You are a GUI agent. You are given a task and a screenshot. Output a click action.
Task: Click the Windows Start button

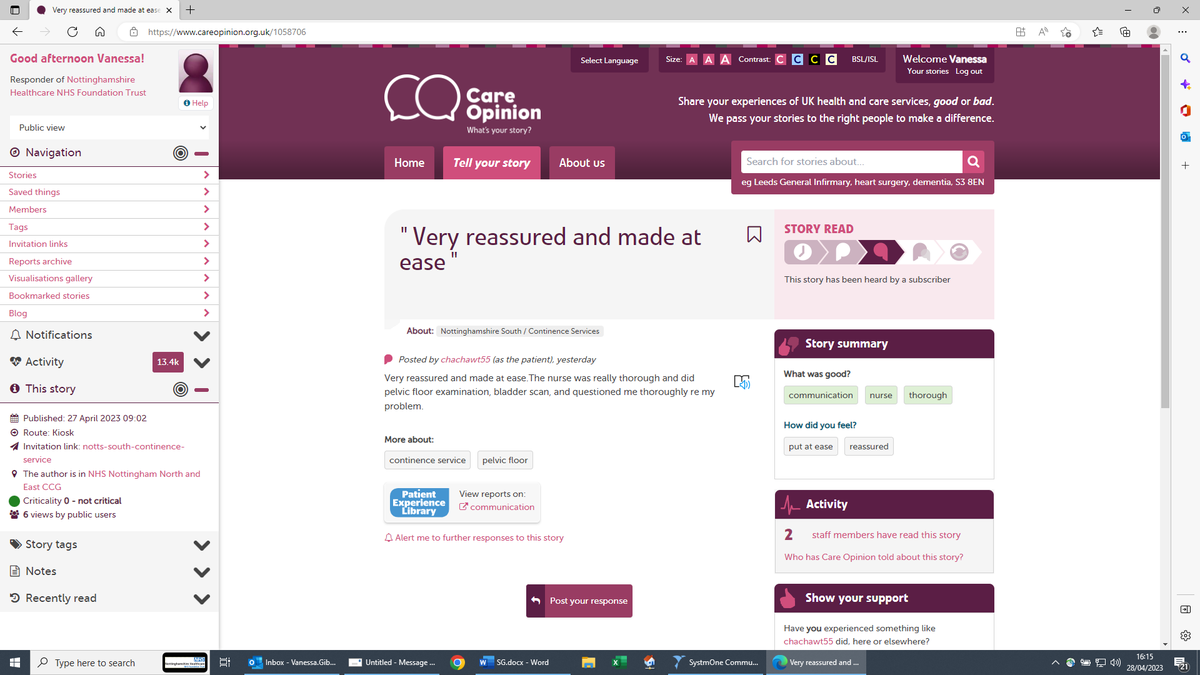pyautogui.click(x=15, y=662)
